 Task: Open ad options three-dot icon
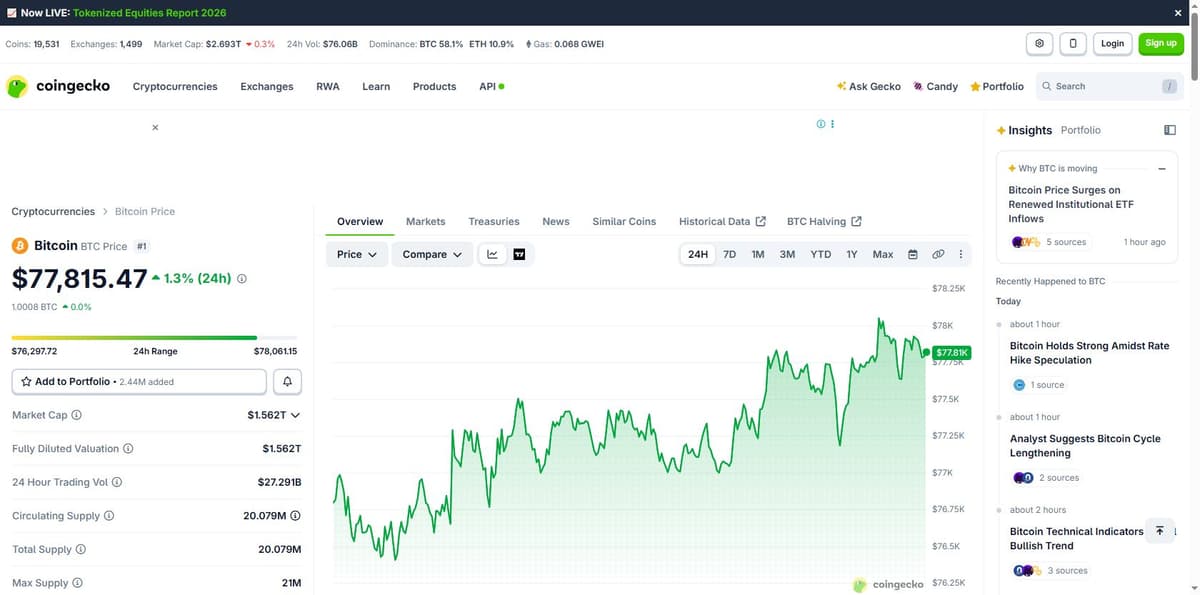tap(832, 124)
